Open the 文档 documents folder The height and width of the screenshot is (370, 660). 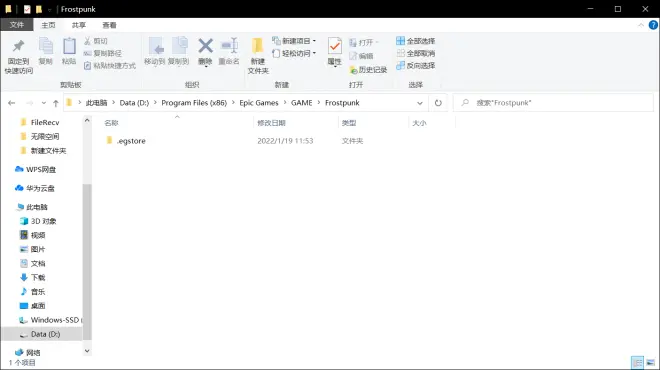point(33,264)
